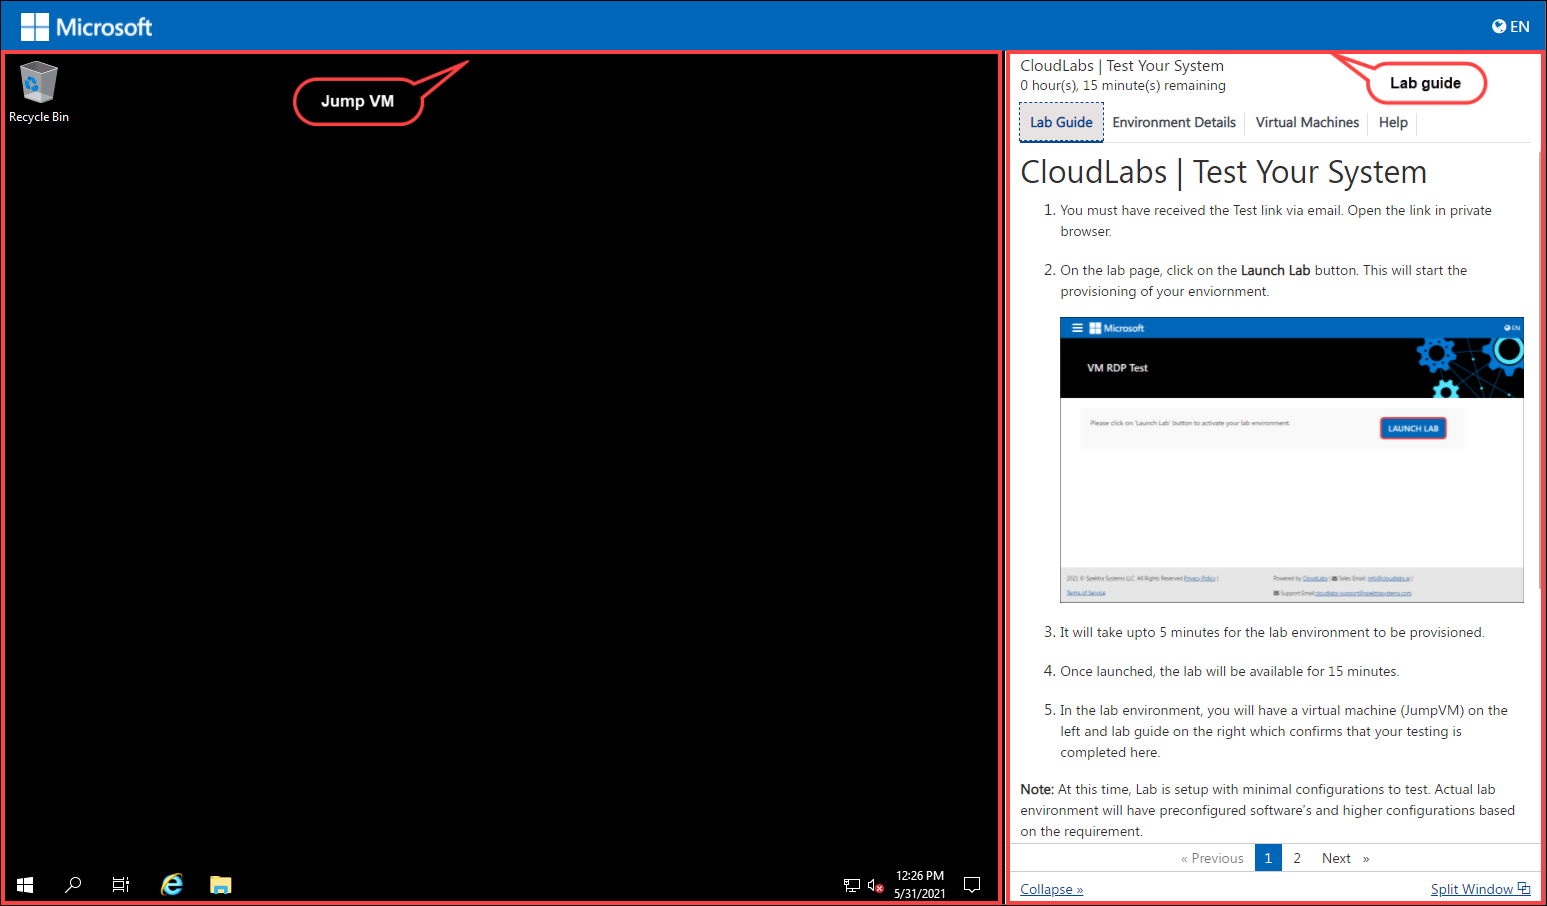Click the time remaining text
Image resolution: width=1547 pixels, height=906 pixels.
point(1123,86)
